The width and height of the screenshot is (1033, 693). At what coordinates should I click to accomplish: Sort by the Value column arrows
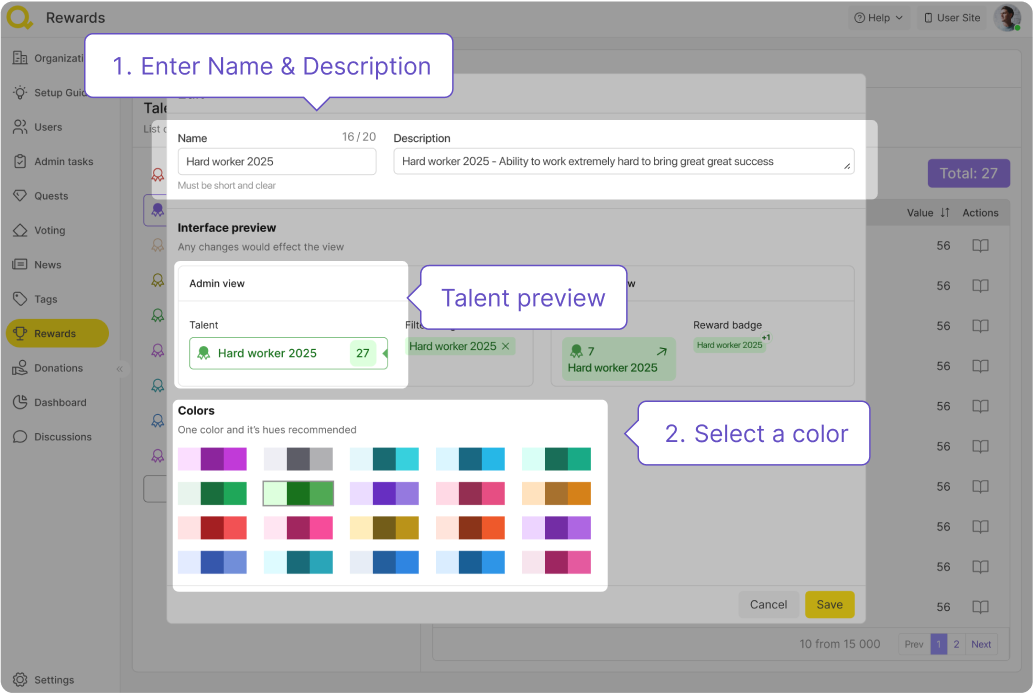[944, 213]
